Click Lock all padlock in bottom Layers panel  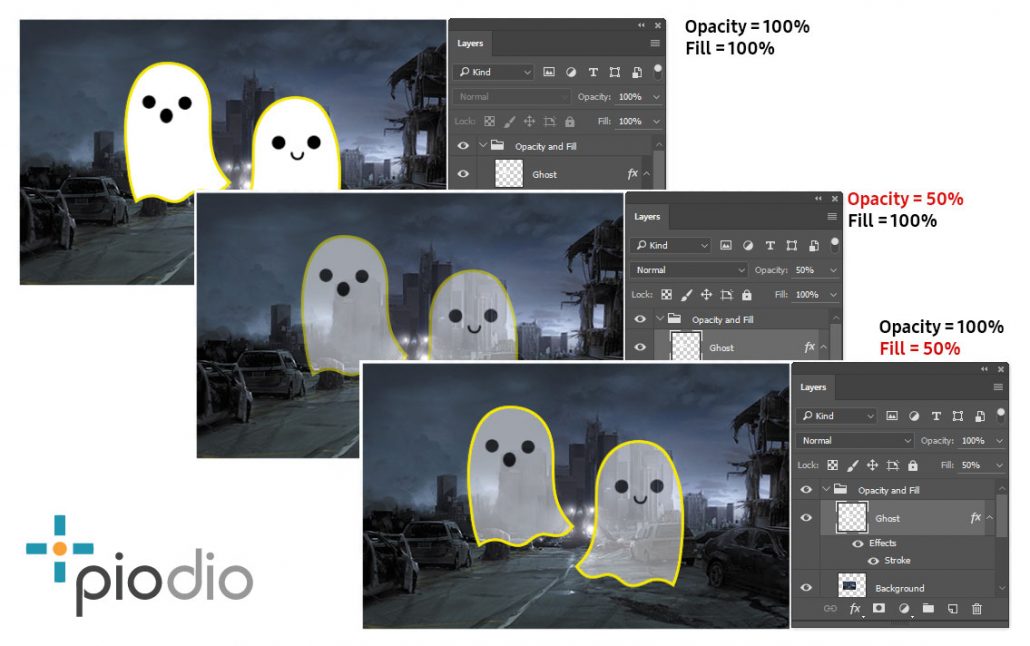click(912, 465)
